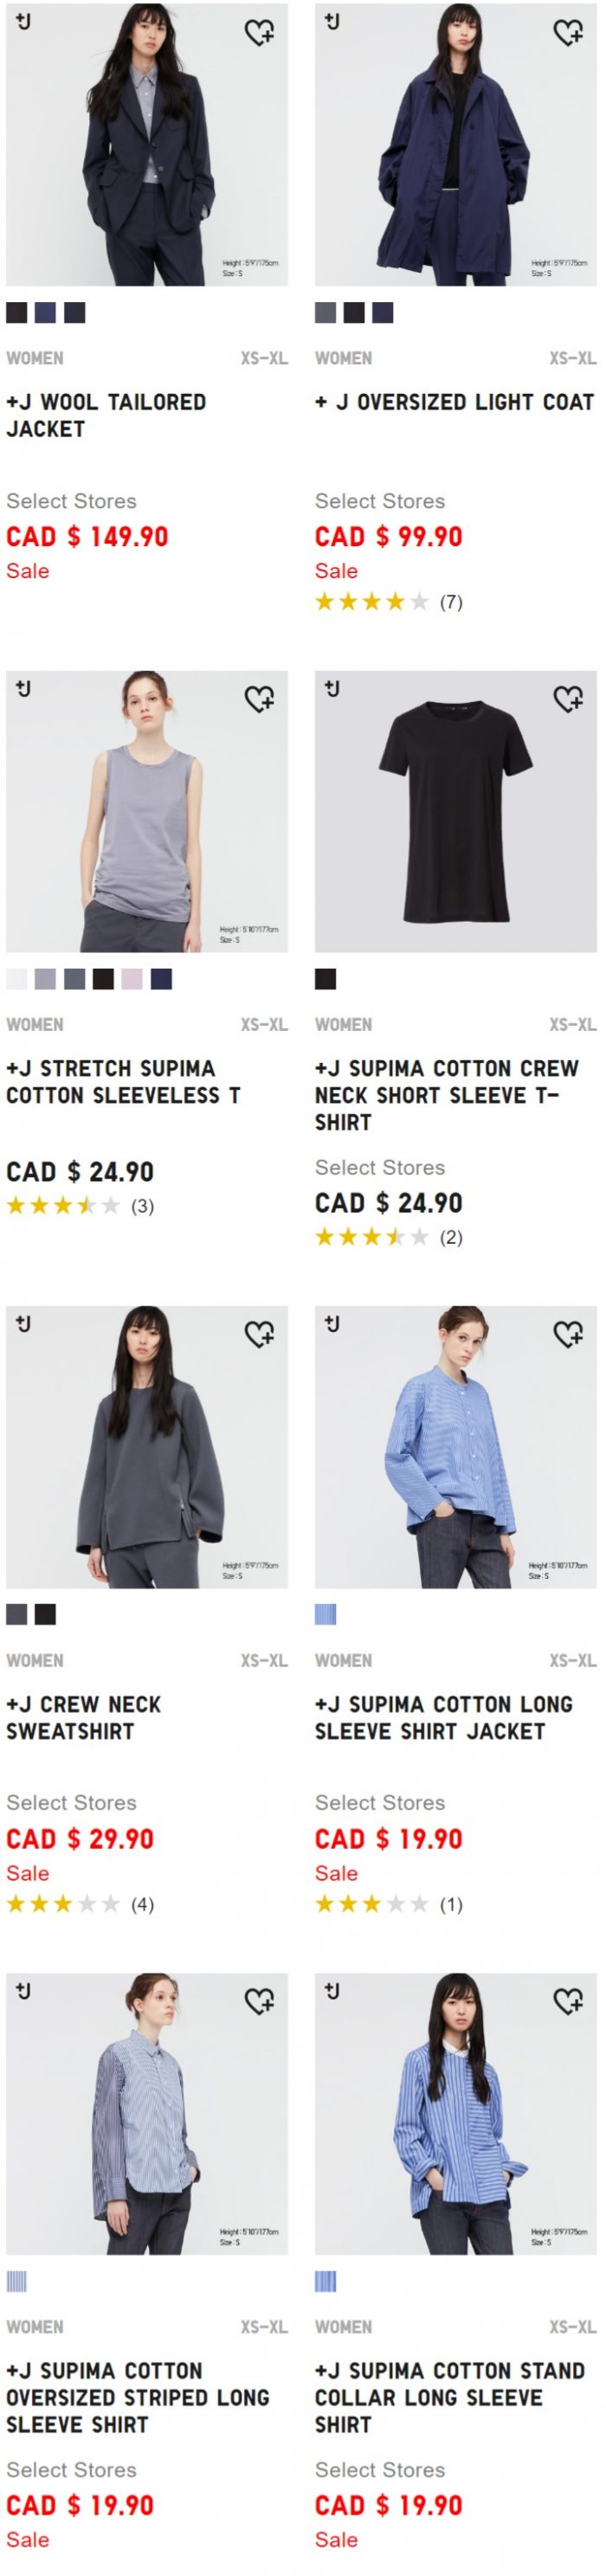Add Wool Tailored Jacket to wishlist
The image size is (606, 2576).
click(x=260, y=33)
